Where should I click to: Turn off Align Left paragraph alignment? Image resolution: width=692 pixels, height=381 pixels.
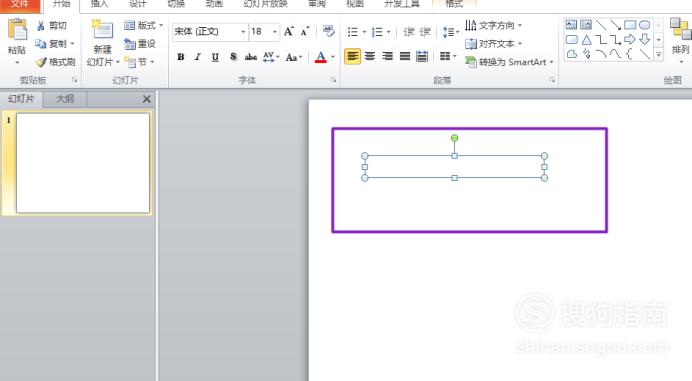click(x=352, y=56)
